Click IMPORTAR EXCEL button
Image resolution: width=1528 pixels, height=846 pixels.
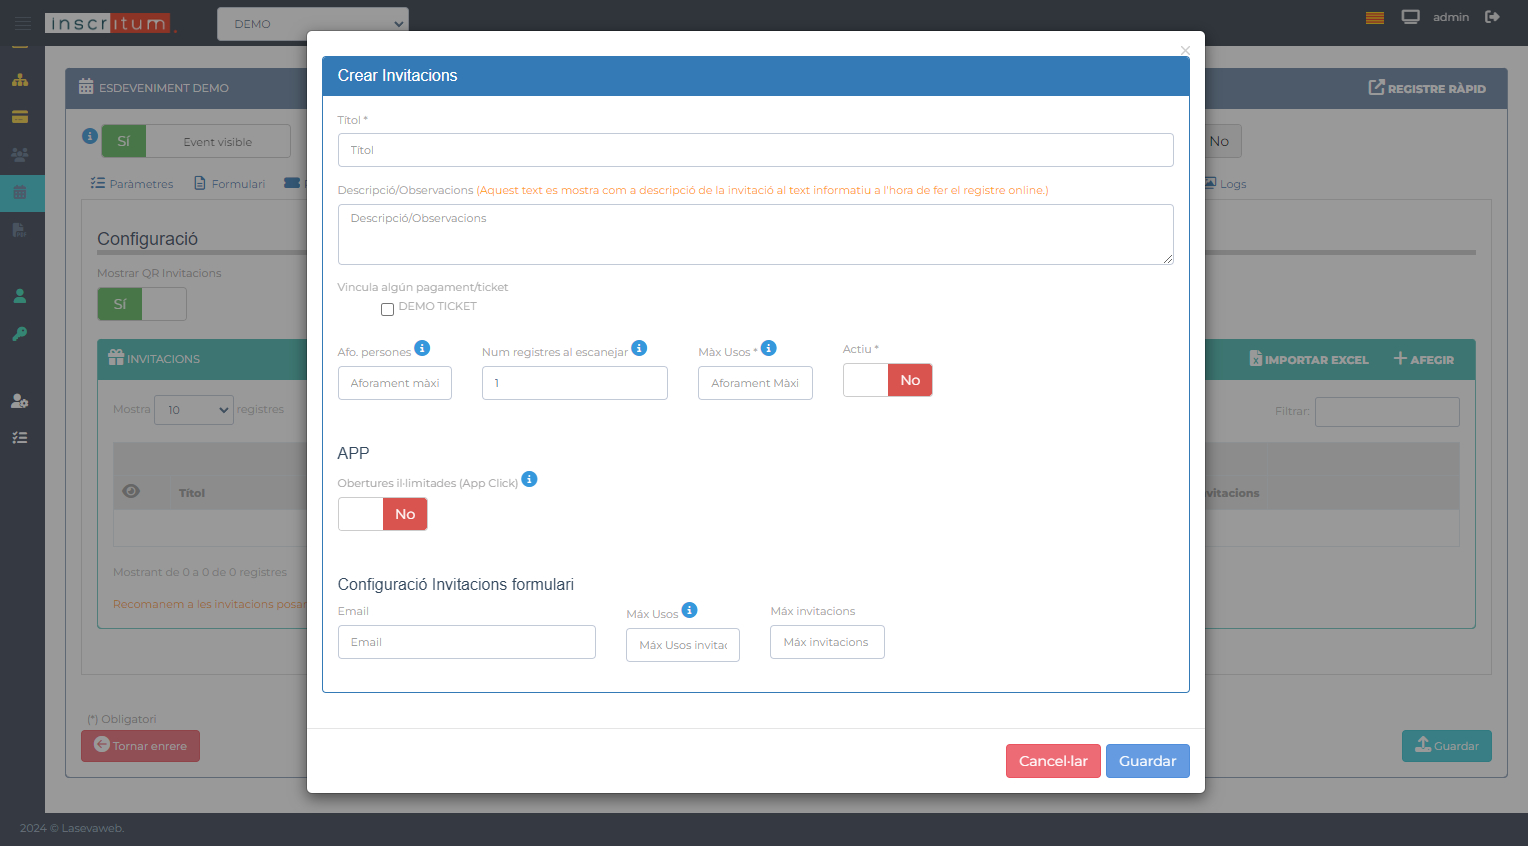click(x=1309, y=359)
